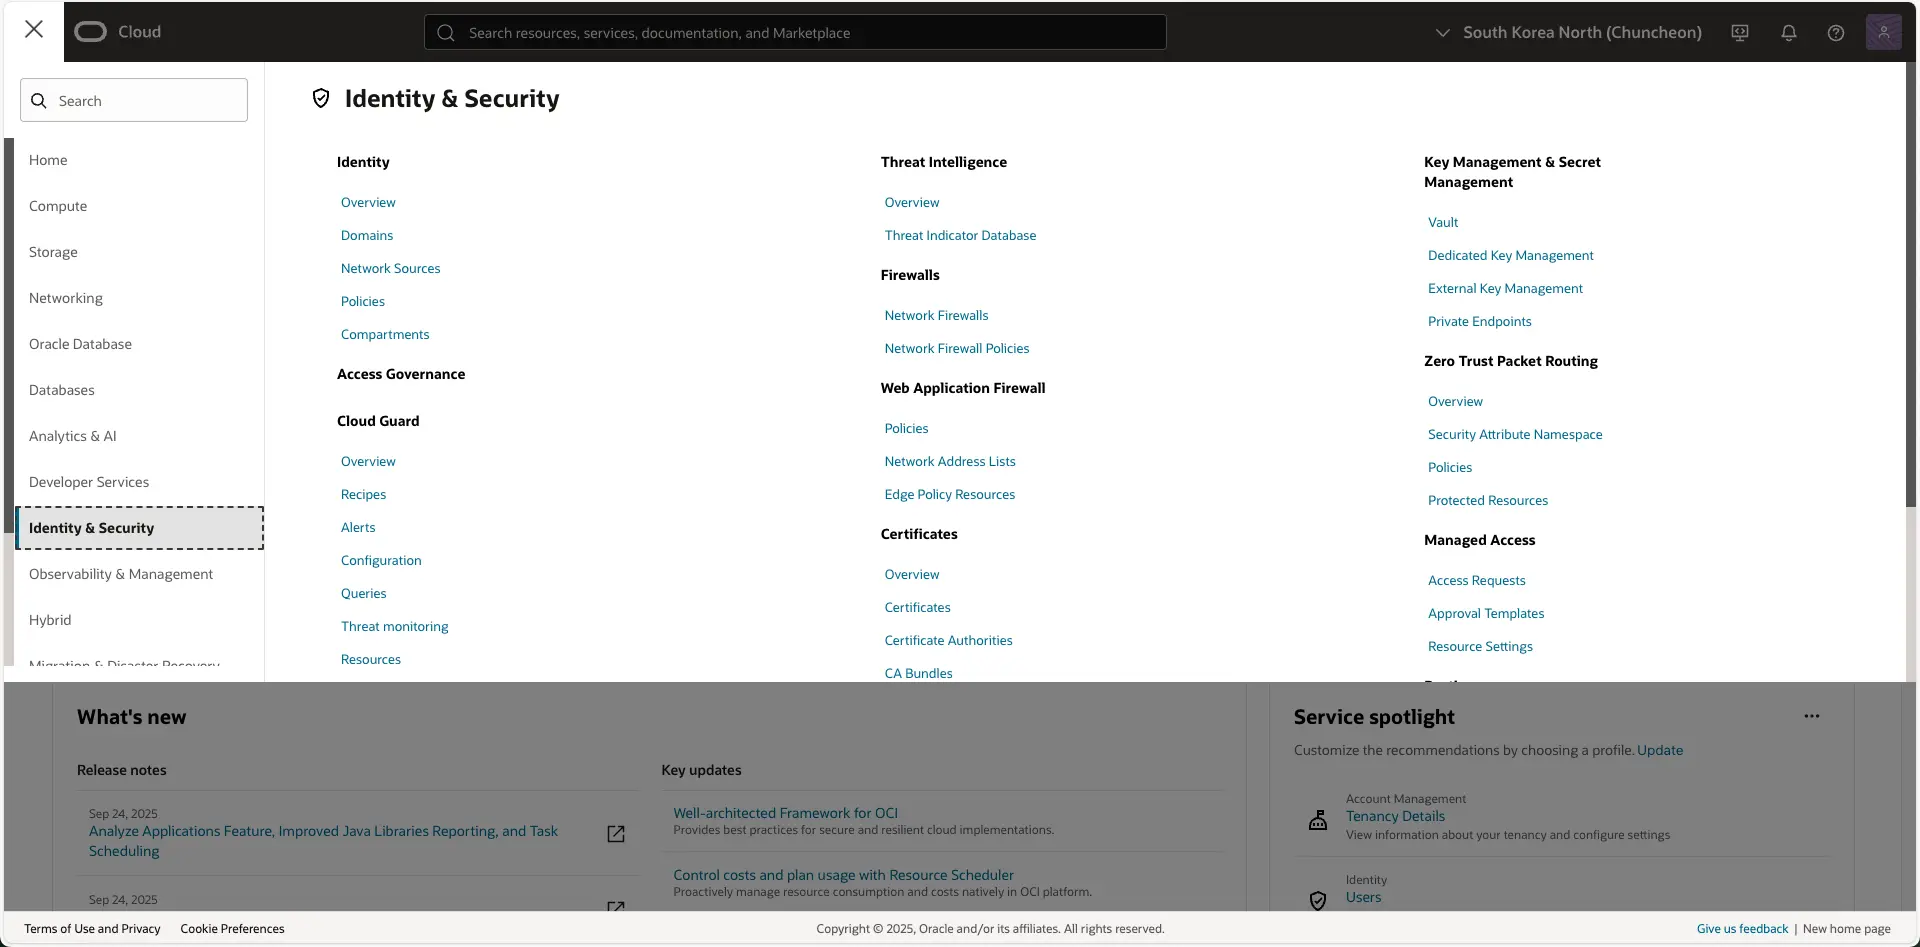Open Compartments under Identity
The width and height of the screenshot is (1920, 947).
(385, 334)
